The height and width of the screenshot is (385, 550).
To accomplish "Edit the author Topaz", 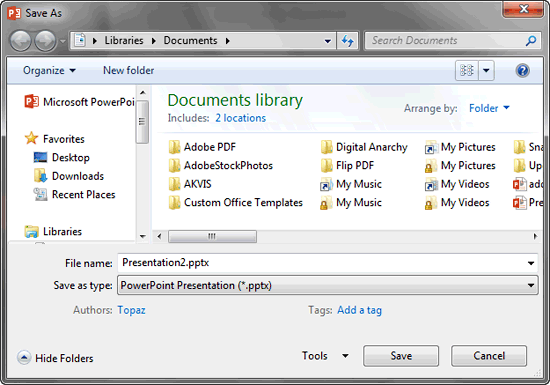I will point(131,310).
